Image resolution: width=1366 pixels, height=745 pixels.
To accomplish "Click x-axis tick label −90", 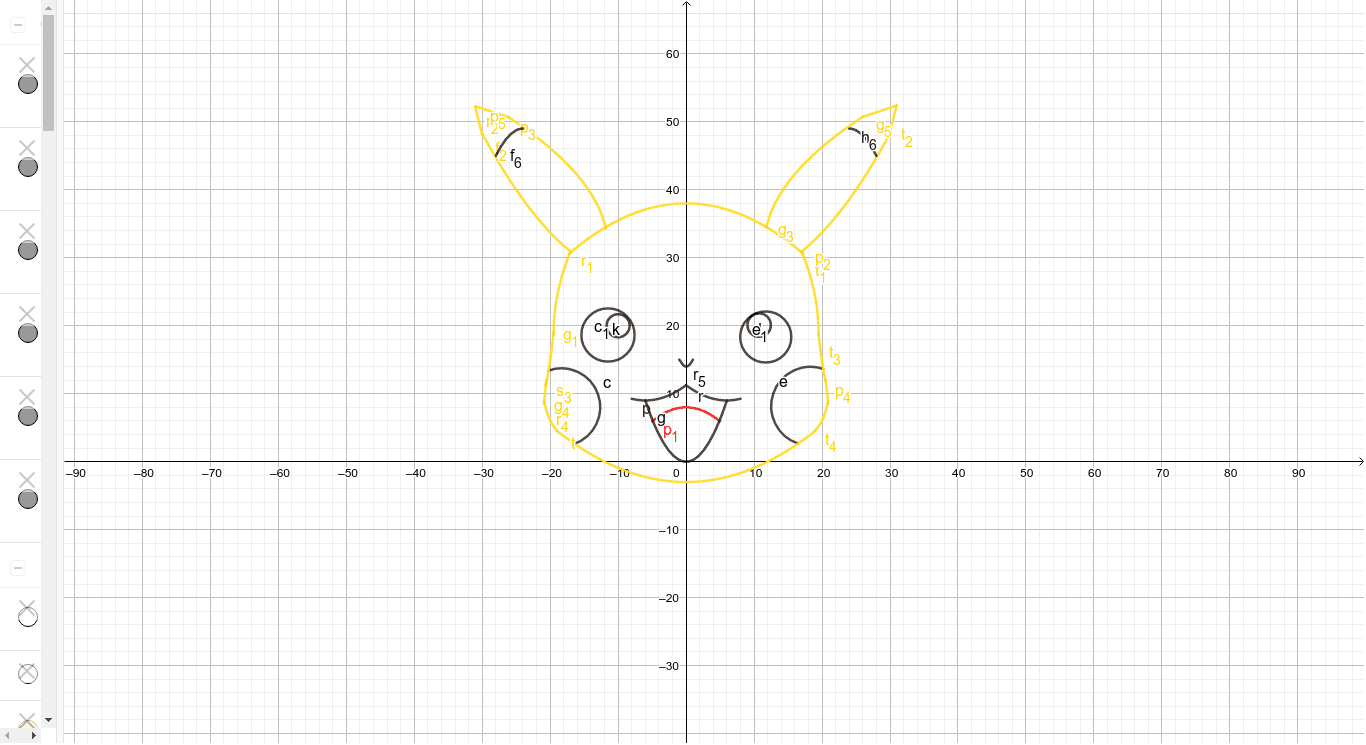I will pos(74,473).
